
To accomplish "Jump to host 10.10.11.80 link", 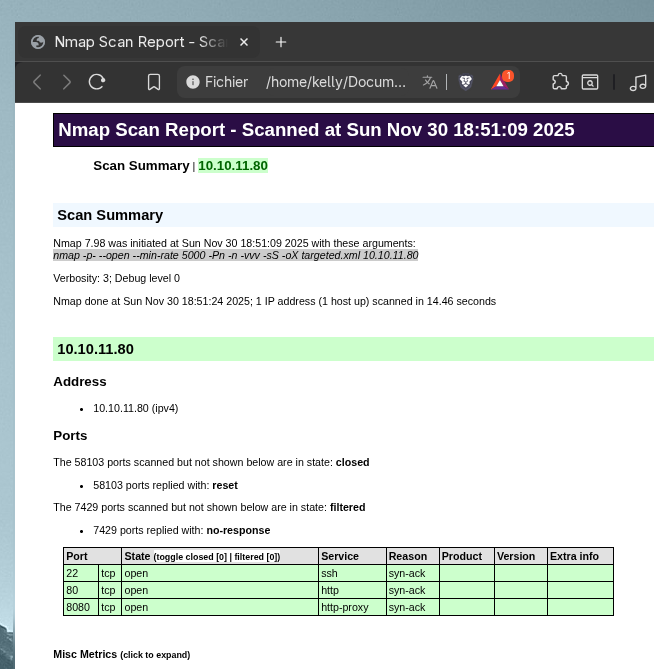I will [233, 166].
